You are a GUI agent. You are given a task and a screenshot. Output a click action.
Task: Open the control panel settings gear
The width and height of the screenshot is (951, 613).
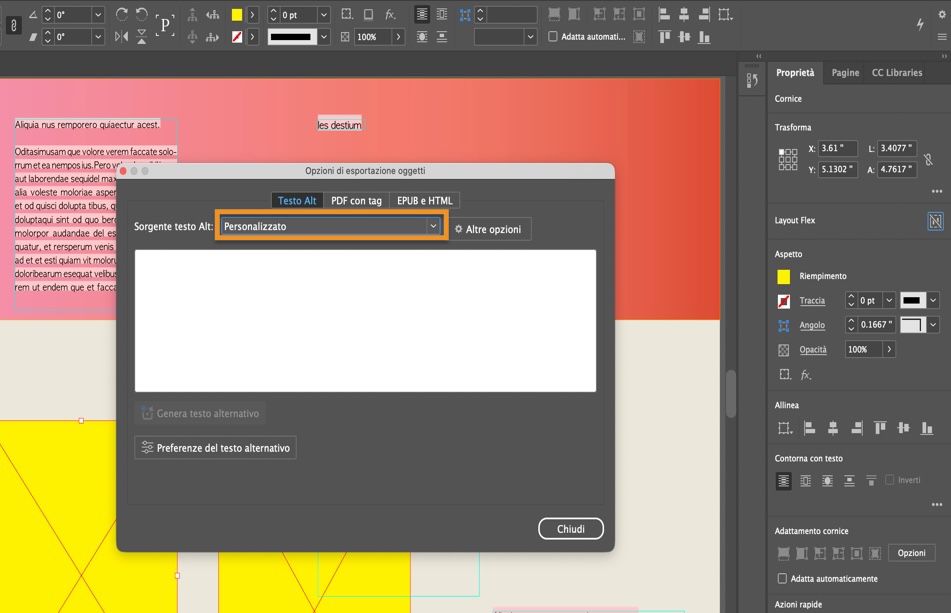(942, 14)
